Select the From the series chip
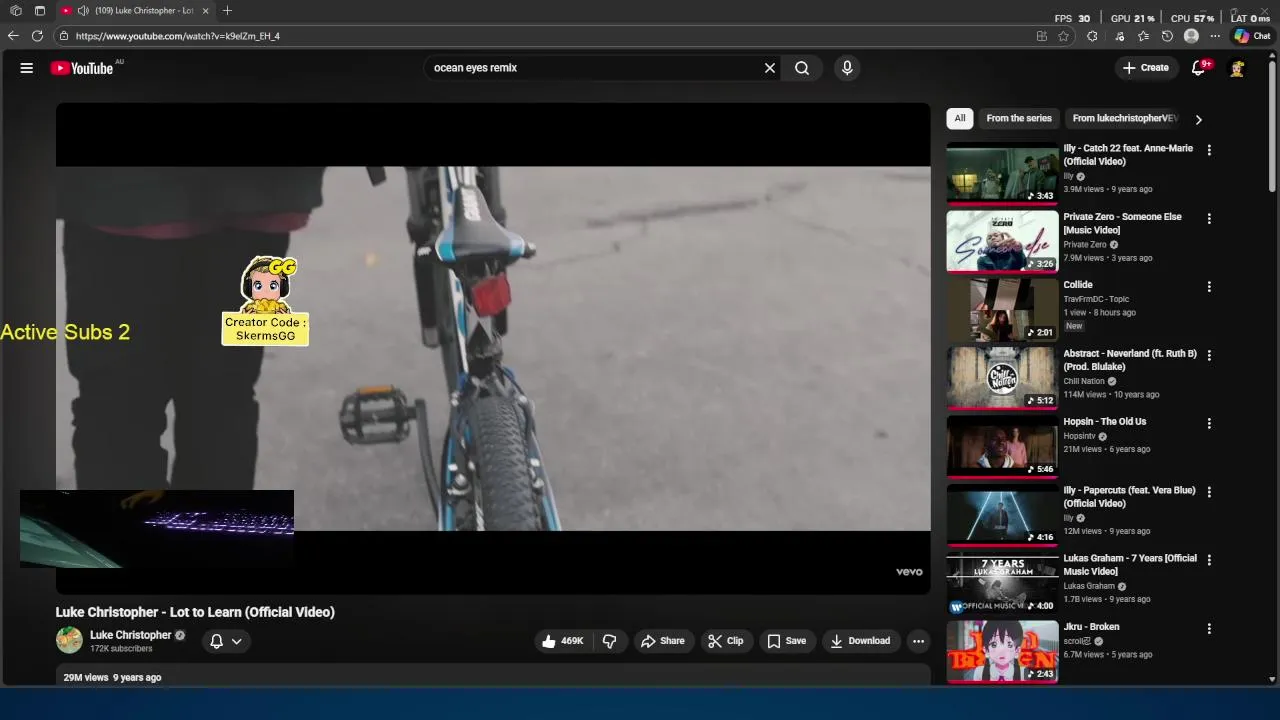The height and width of the screenshot is (720, 1280). point(1019,118)
